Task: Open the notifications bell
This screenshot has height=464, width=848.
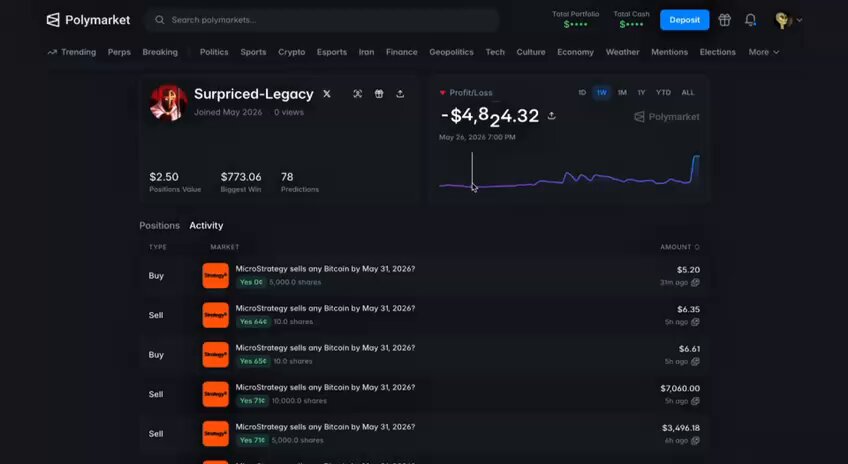Action: [x=750, y=20]
